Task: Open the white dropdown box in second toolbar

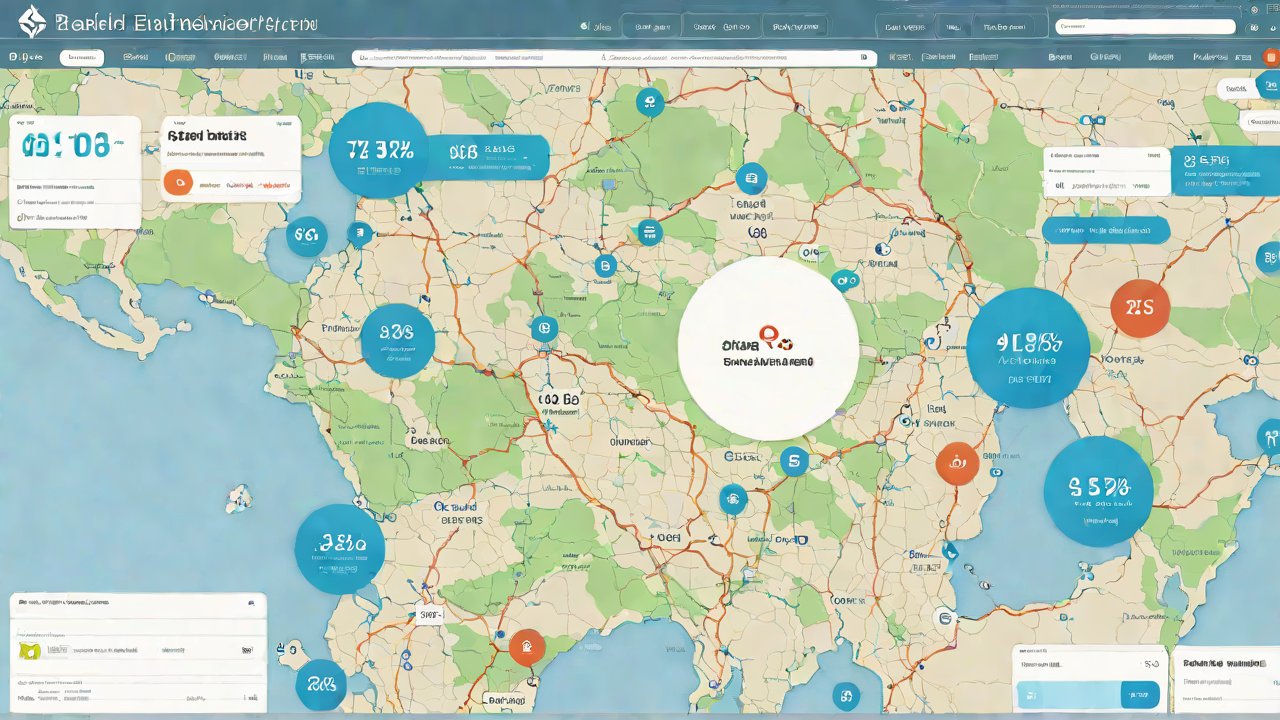Action: 81,58
